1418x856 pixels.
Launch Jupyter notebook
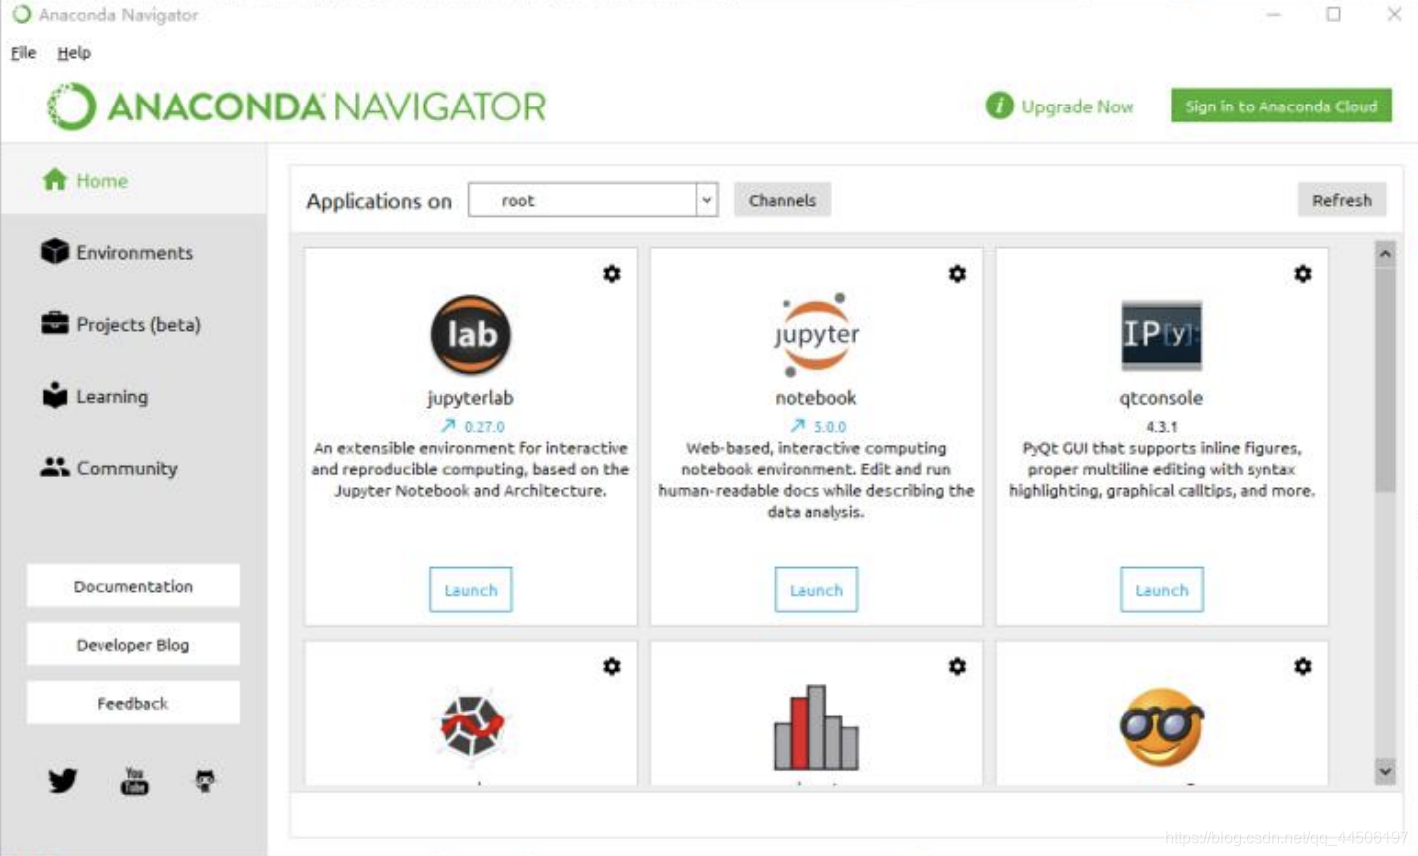pos(816,590)
